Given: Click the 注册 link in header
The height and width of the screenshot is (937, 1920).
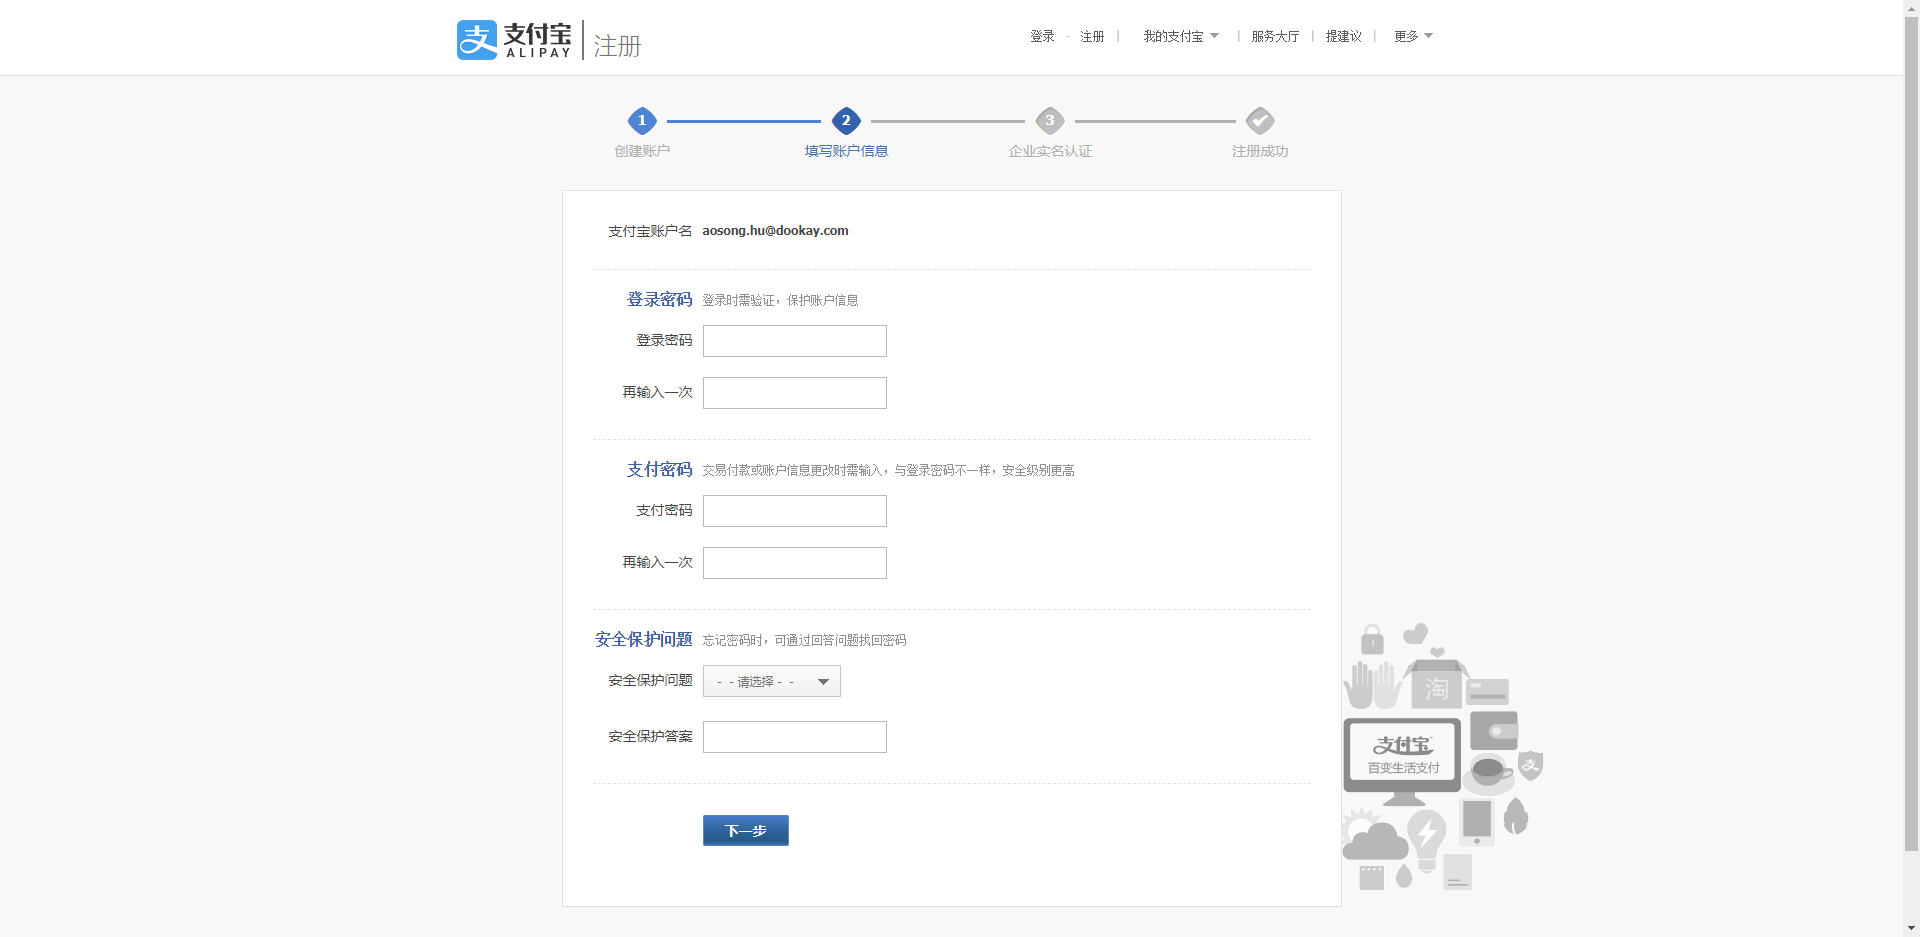Looking at the screenshot, I should (1092, 36).
